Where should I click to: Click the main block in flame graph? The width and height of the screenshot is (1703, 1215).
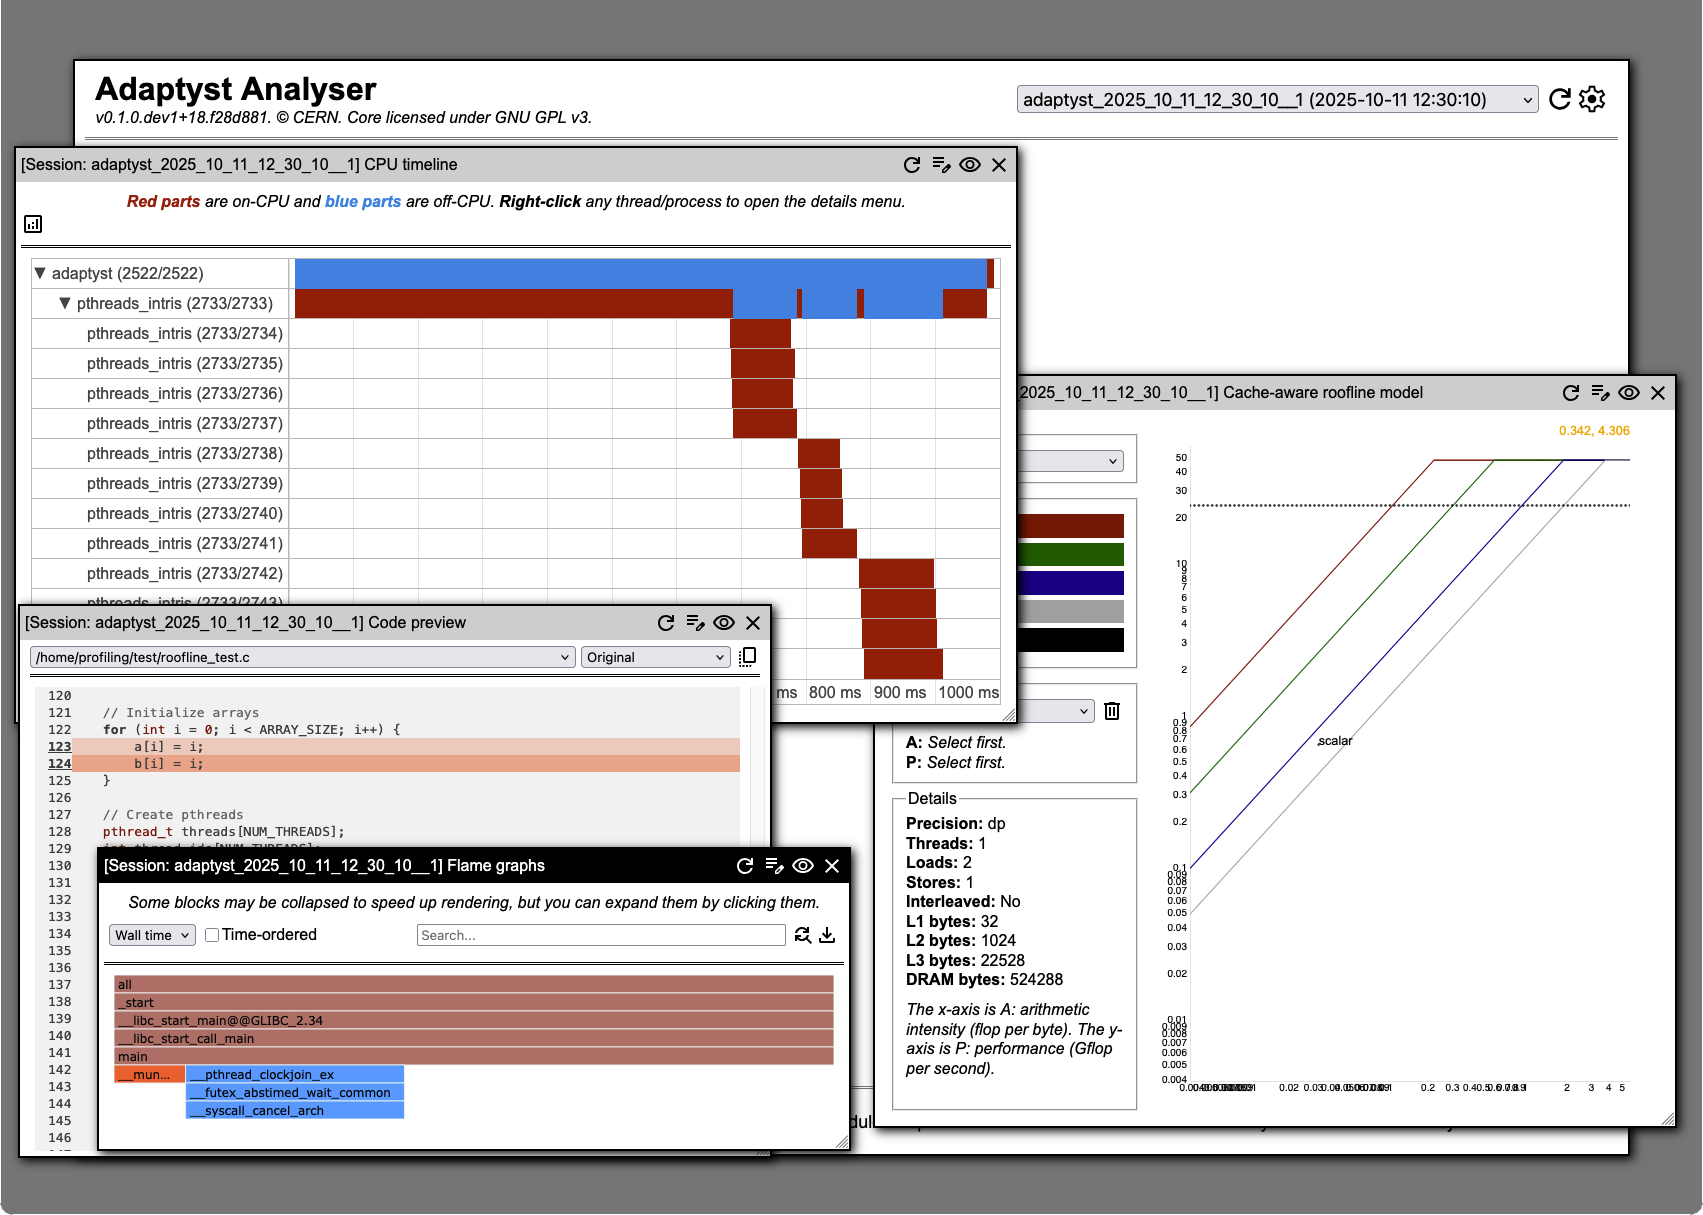pos(473,1056)
